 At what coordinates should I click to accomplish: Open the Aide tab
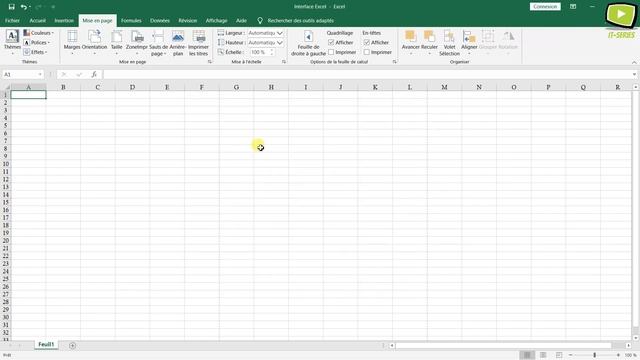point(241,20)
